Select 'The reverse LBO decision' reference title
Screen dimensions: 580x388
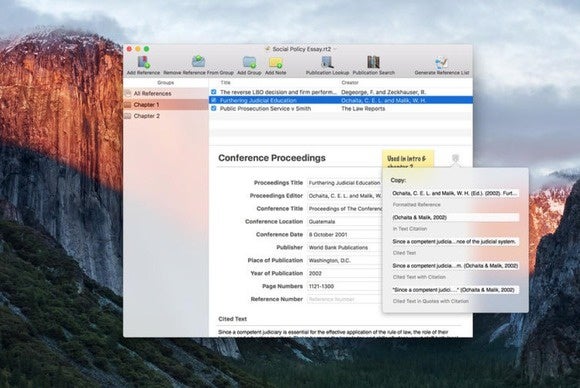coord(278,92)
